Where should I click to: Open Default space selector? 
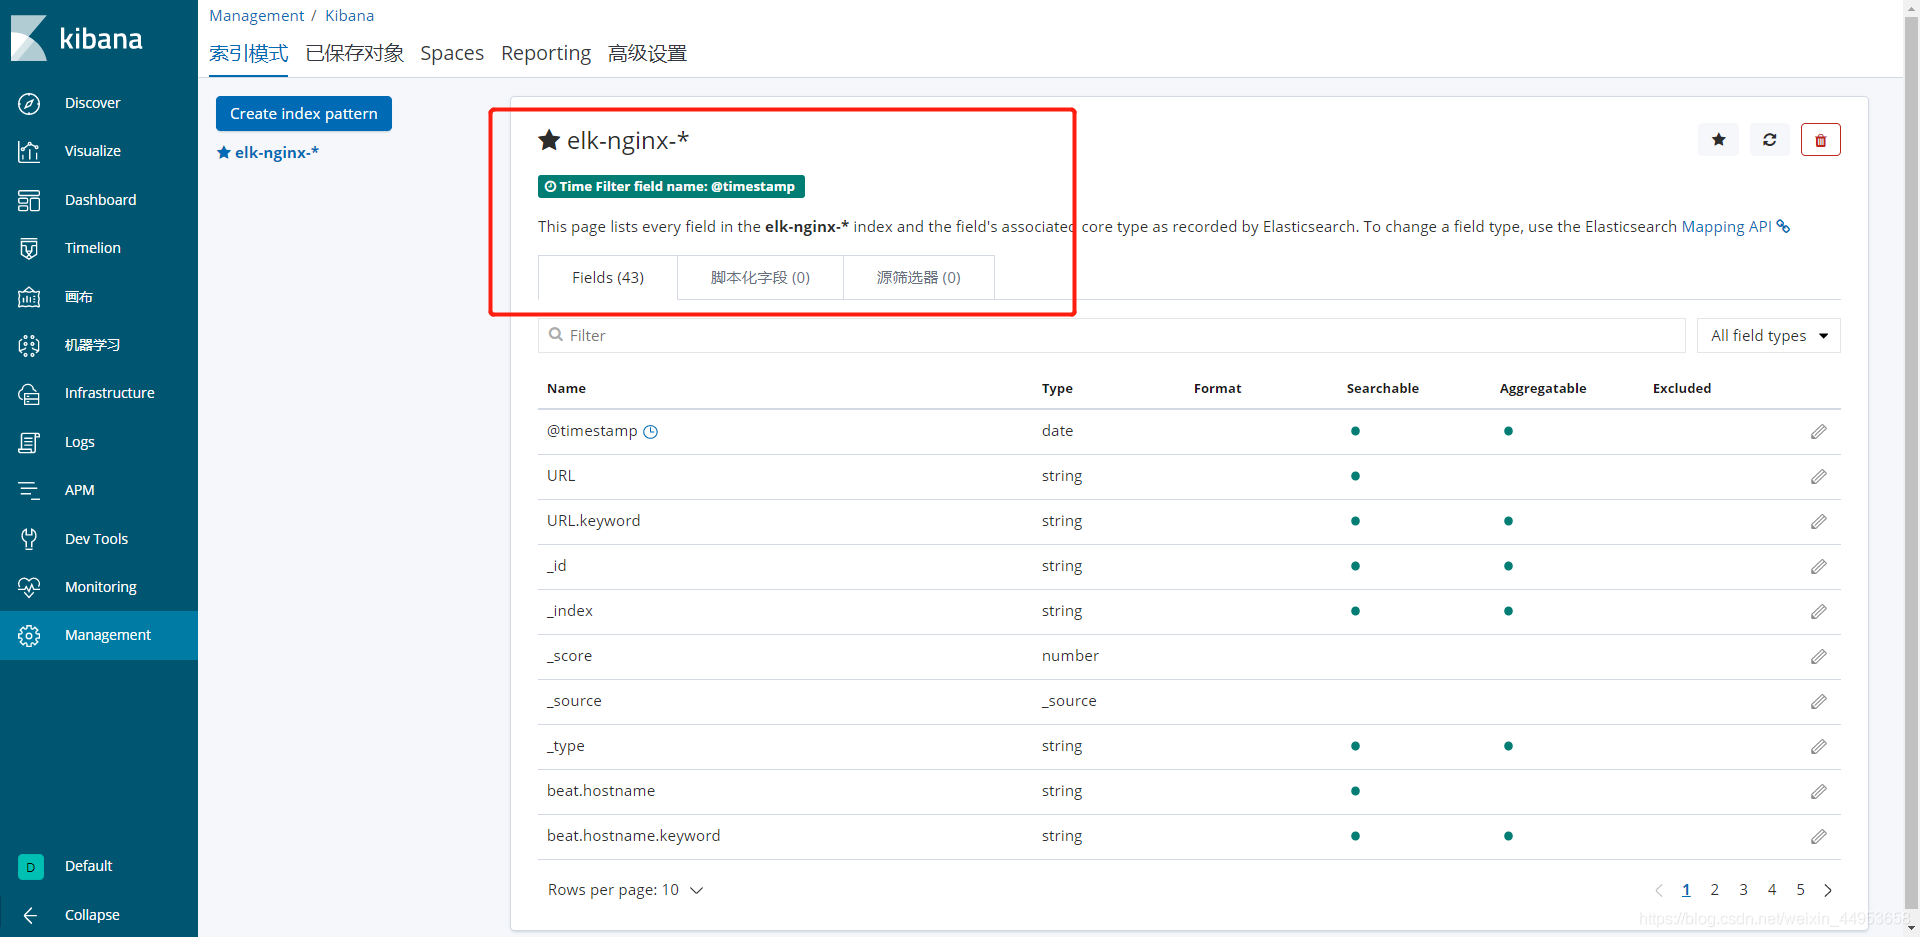[31, 866]
